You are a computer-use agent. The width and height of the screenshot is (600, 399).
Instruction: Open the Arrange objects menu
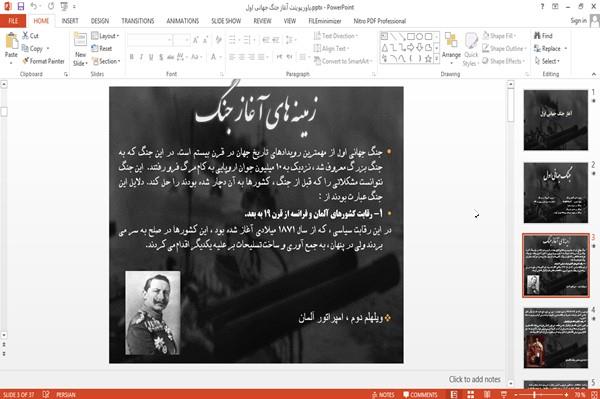click(451, 49)
